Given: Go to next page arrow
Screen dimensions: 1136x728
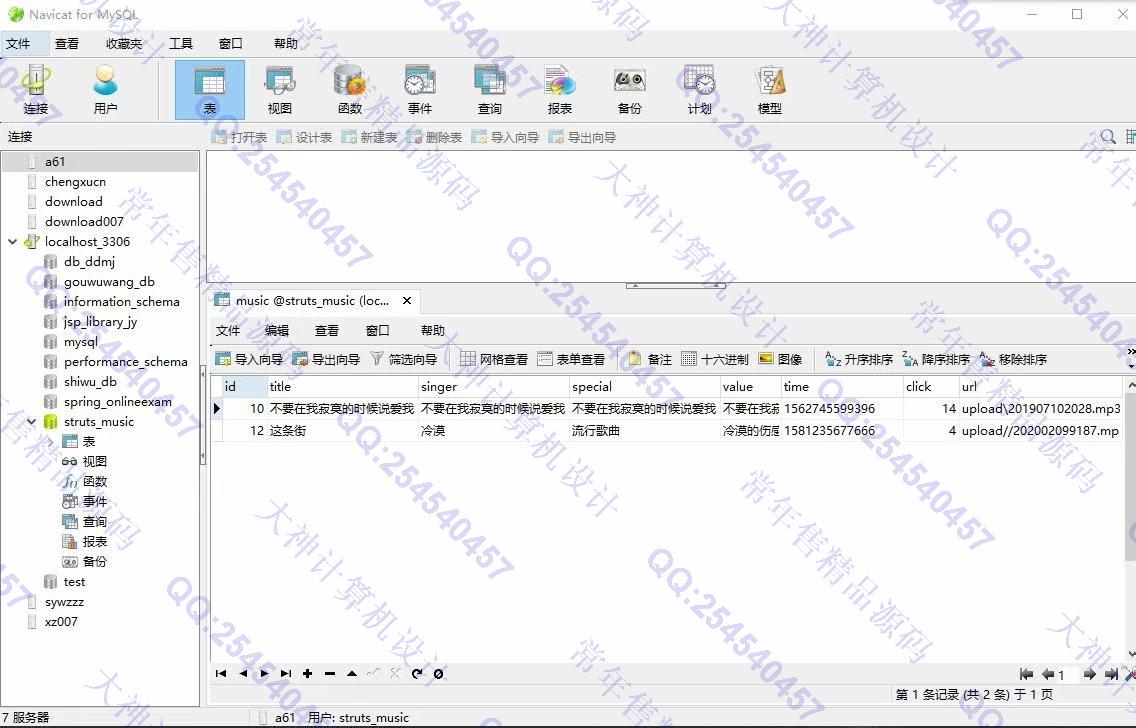Looking at the screenshot, I should point(1089,674).
